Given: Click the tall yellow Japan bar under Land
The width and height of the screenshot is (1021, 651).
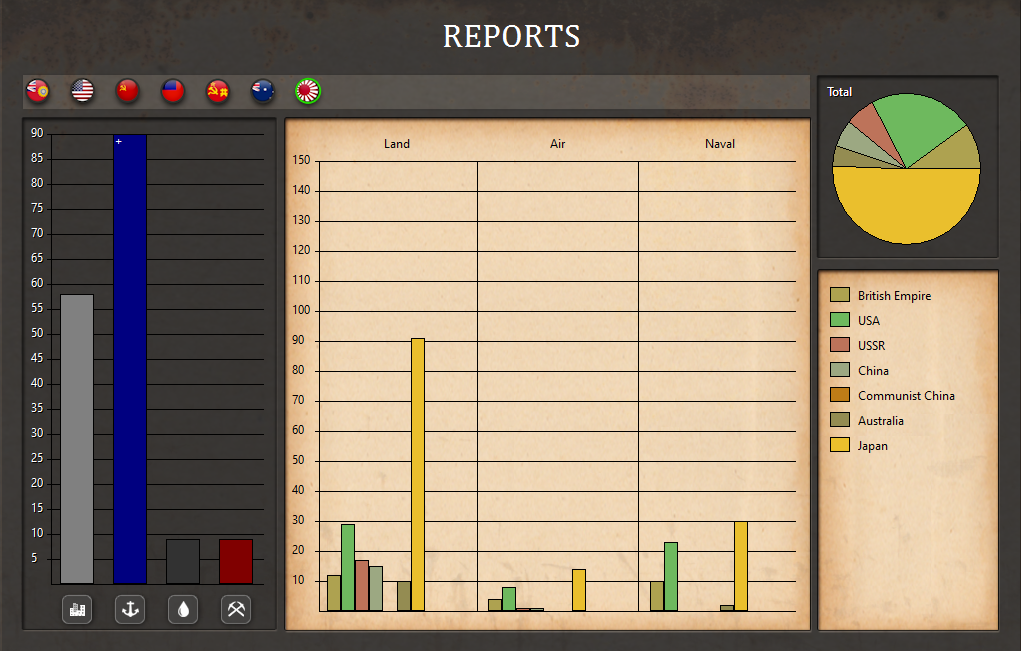Looking at the screenshot, I should pyautogui.click(x=417, y=475).
